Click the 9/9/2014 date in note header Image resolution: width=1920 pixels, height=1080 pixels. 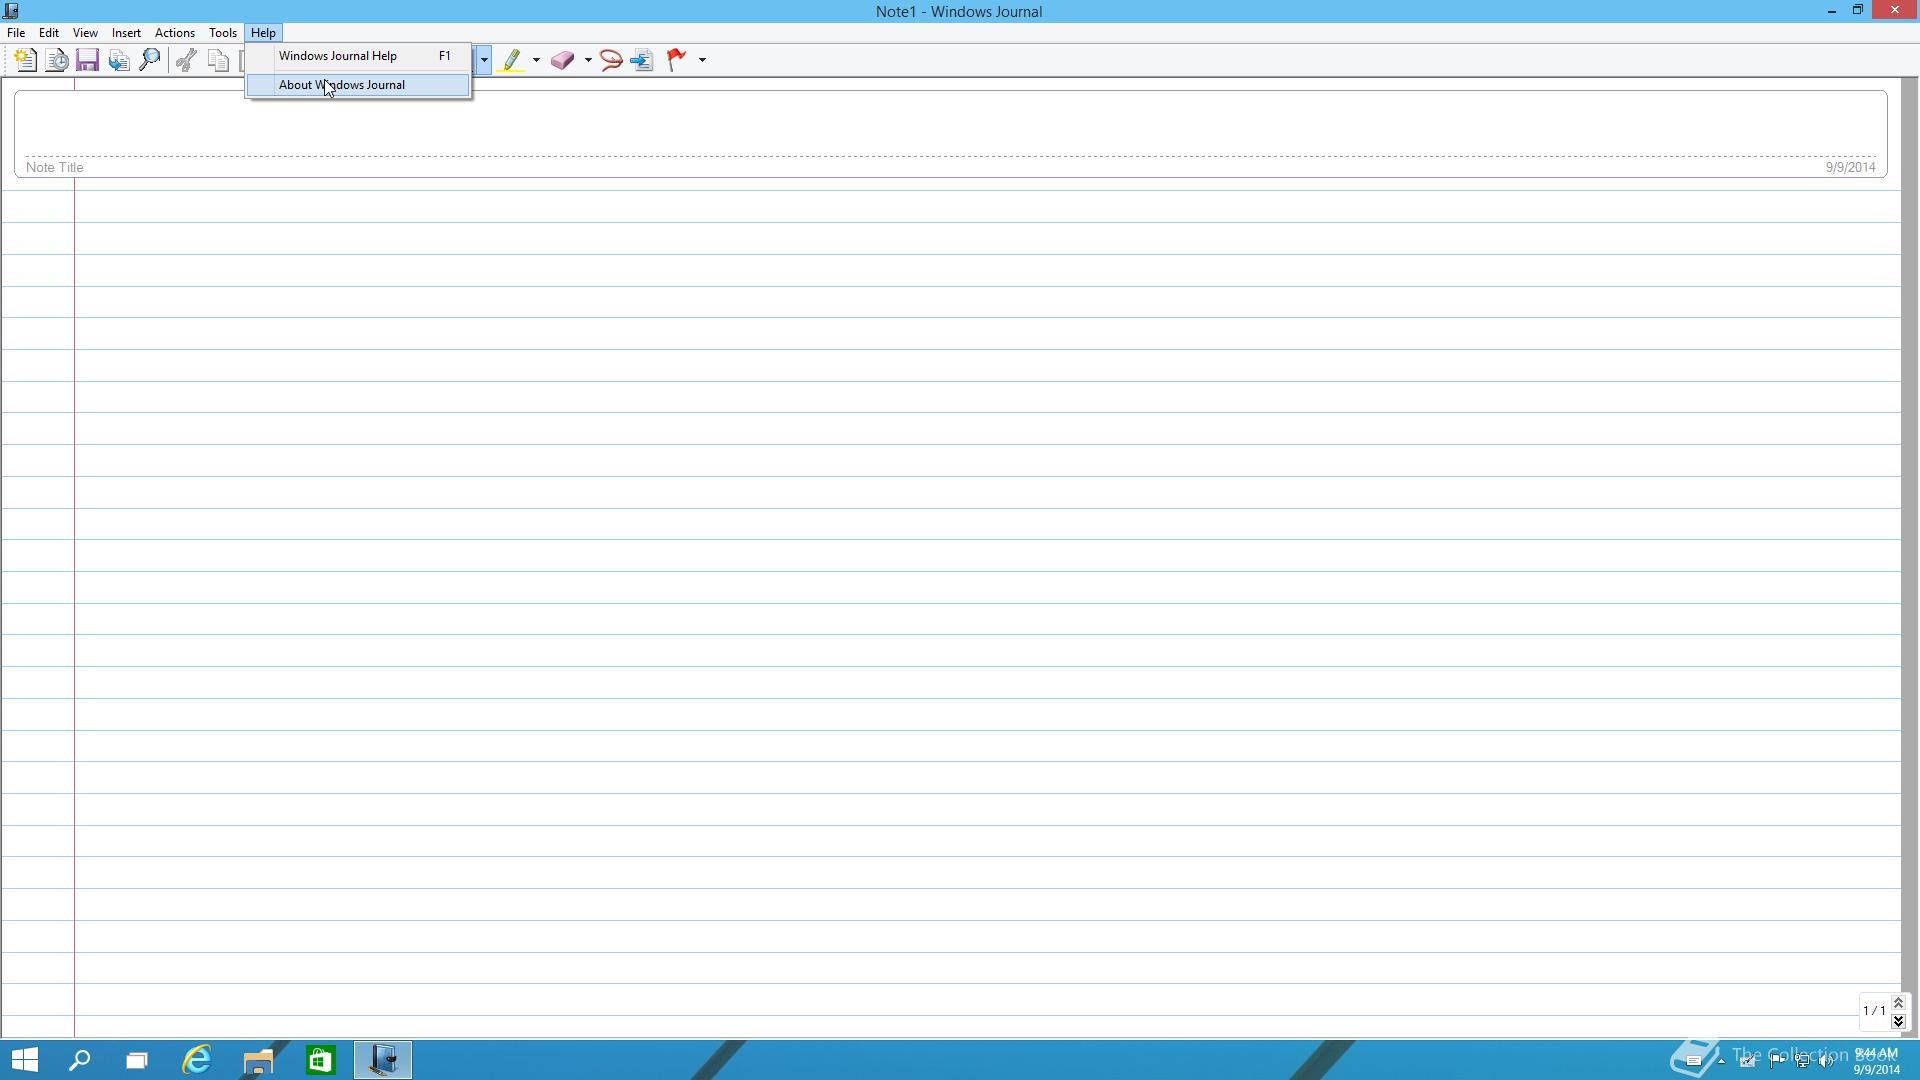pos(1850,168)
